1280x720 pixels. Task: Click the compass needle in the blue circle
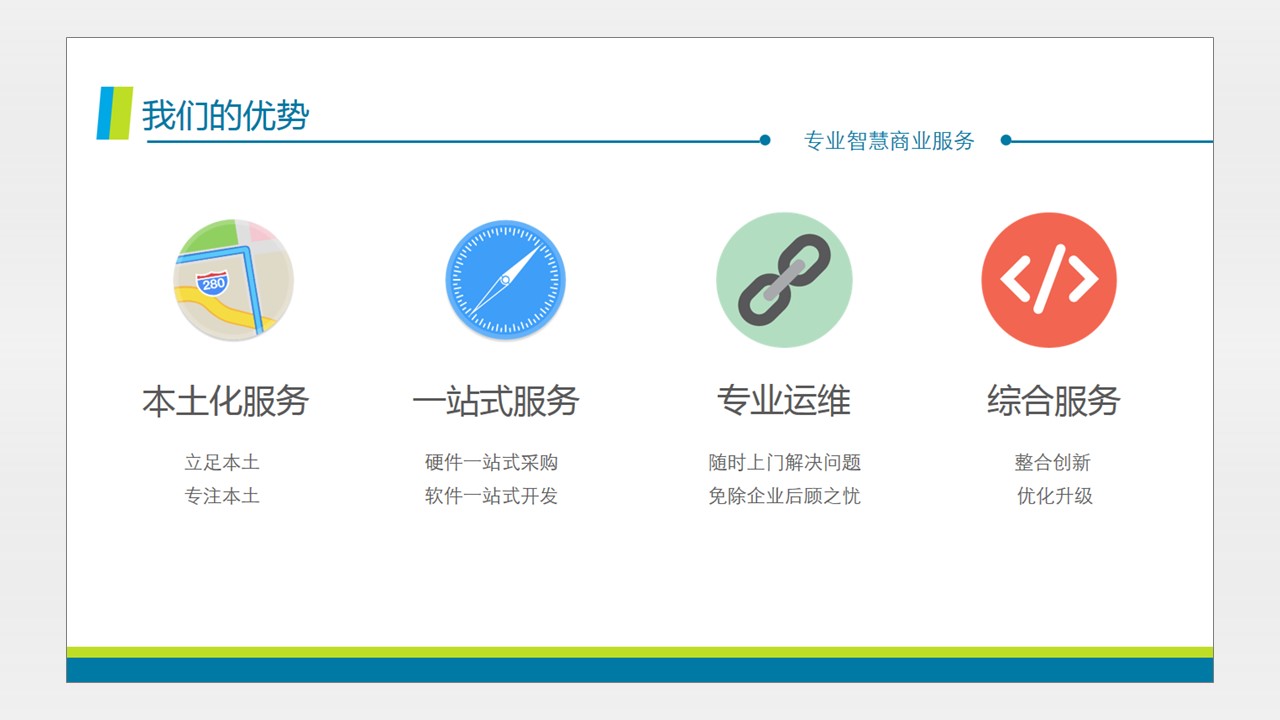[x=505, y=278]
